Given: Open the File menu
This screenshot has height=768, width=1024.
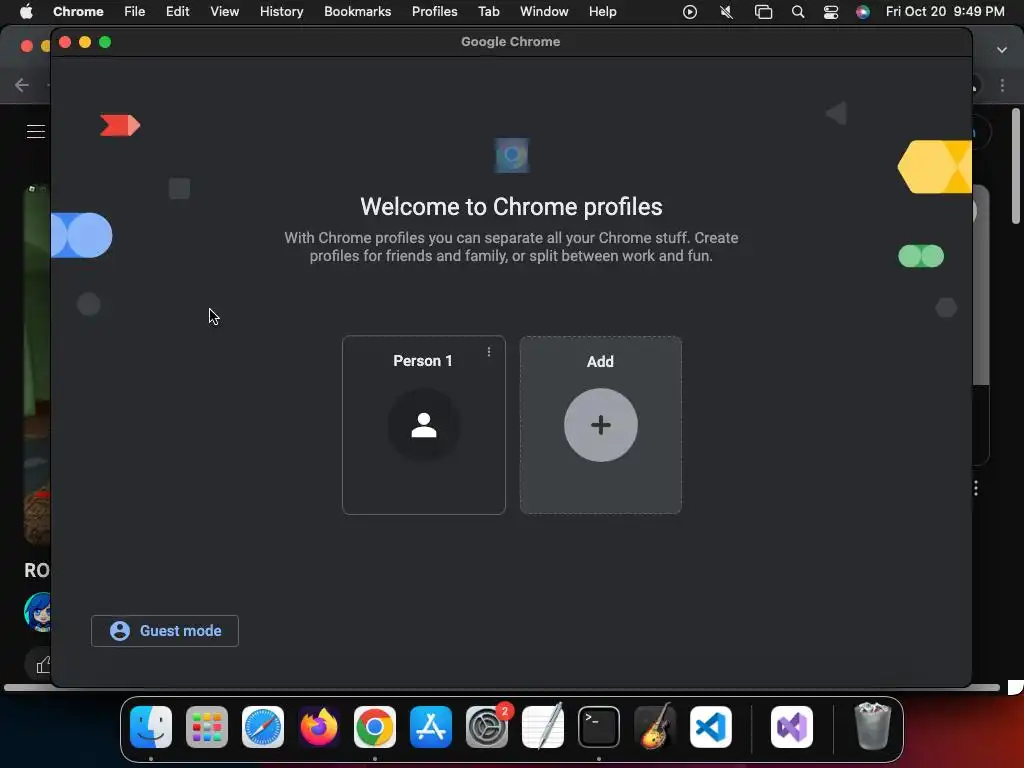Looking at the screenshot, I should (x=135, y=11).
